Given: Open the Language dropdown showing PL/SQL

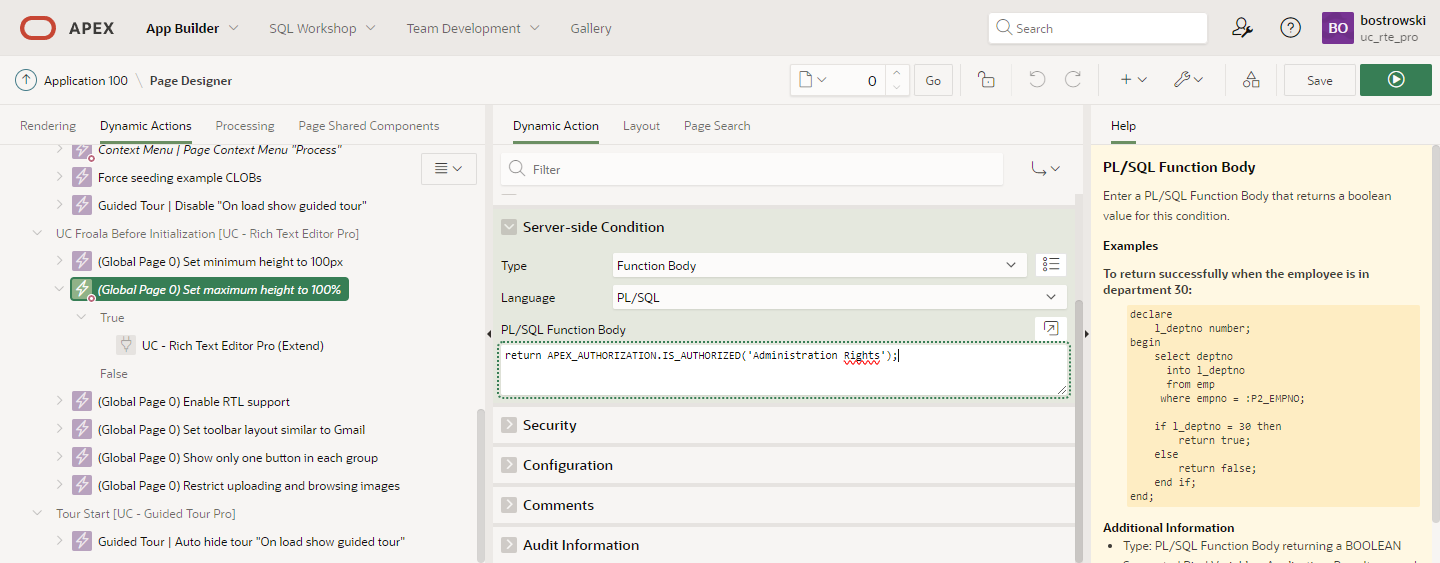Looking at the screenshot, I should coord(839,297).
